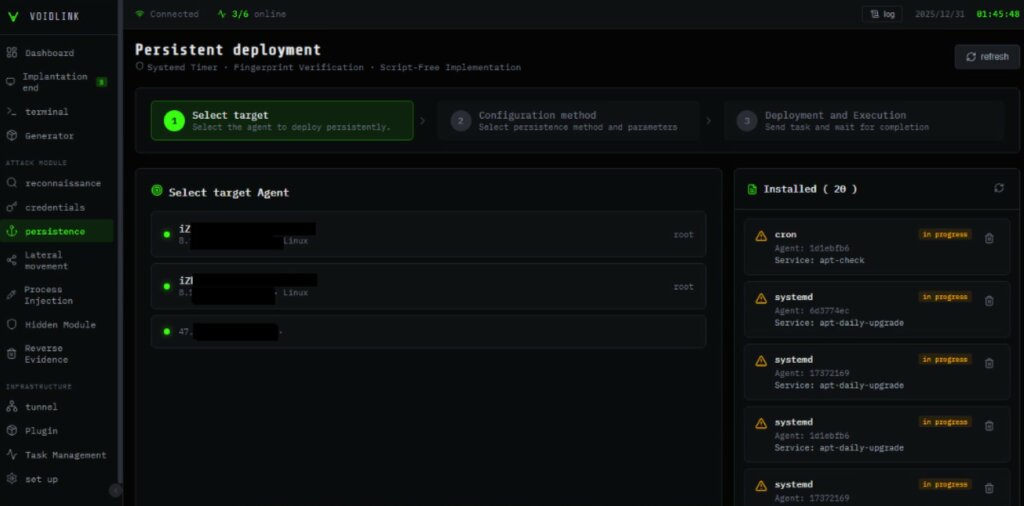1024x506 pixels.
Task: Delete the cron apt-check persistence entry
Action: click(989, 238)
